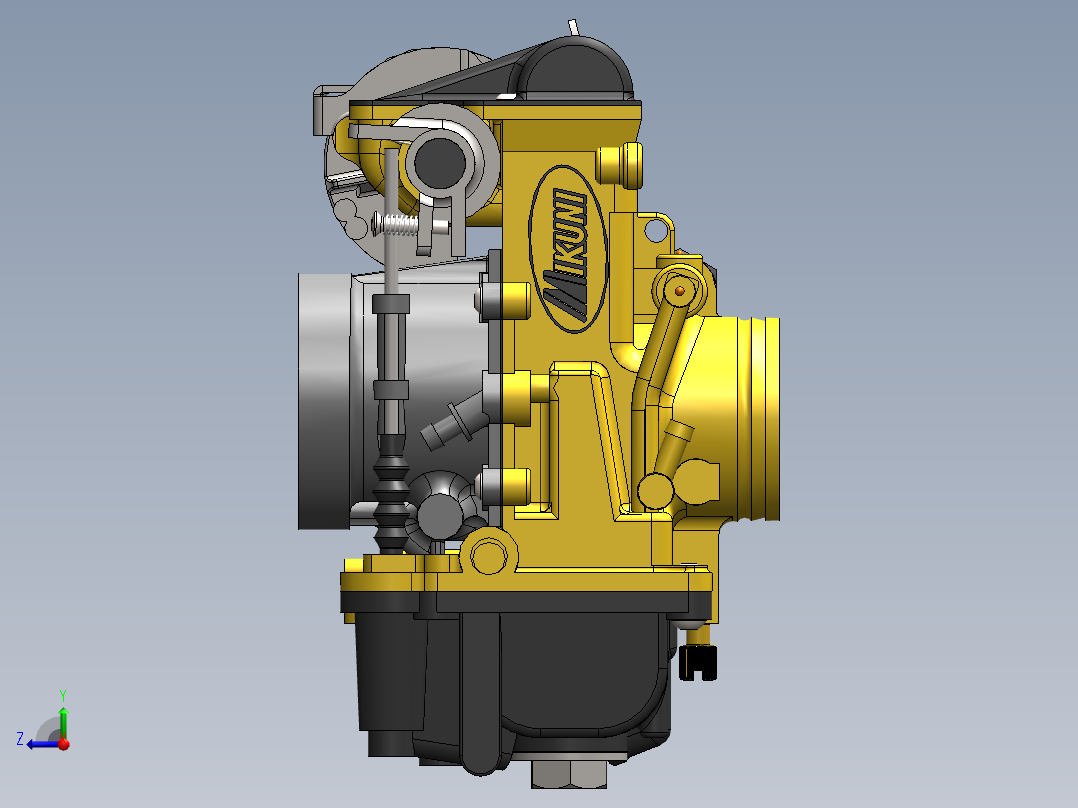Click the red origin ball of the triad

point(64,744)
